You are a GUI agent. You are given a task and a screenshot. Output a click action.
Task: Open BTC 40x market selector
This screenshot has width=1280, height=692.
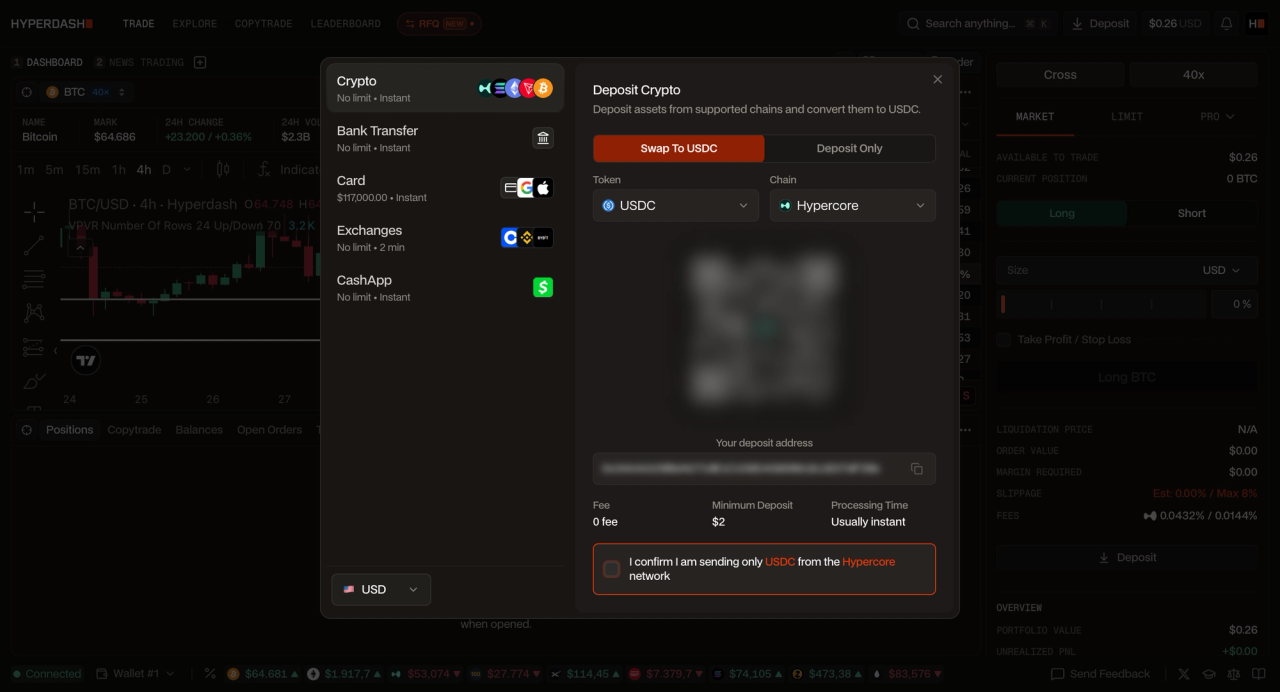pos(87,92)
